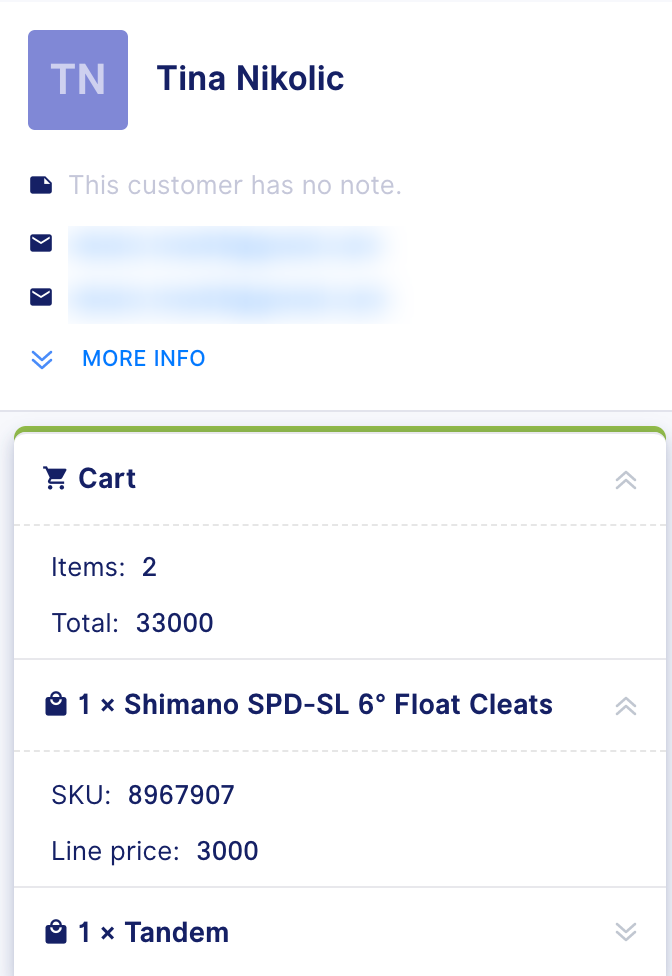Viewport: 672px width, 976px height.
Task: Collapse the Shimano cleats item details
Action: (625, 706)
